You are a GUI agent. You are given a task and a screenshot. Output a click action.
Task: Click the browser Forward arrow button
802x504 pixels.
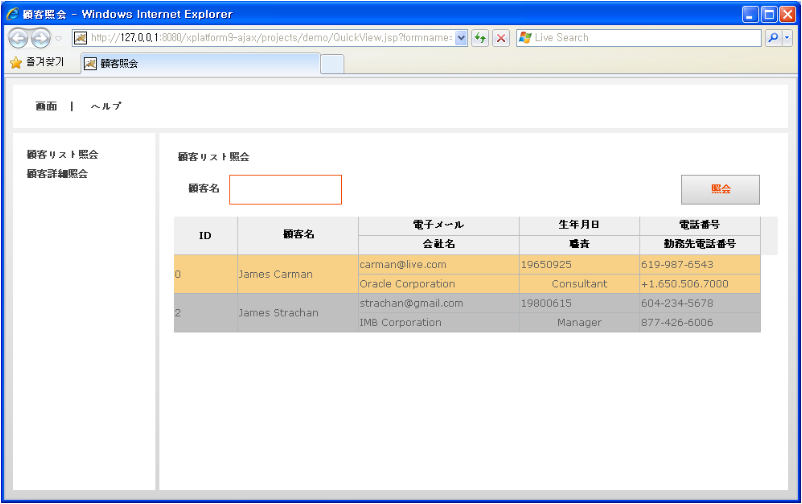coord(41,38)
